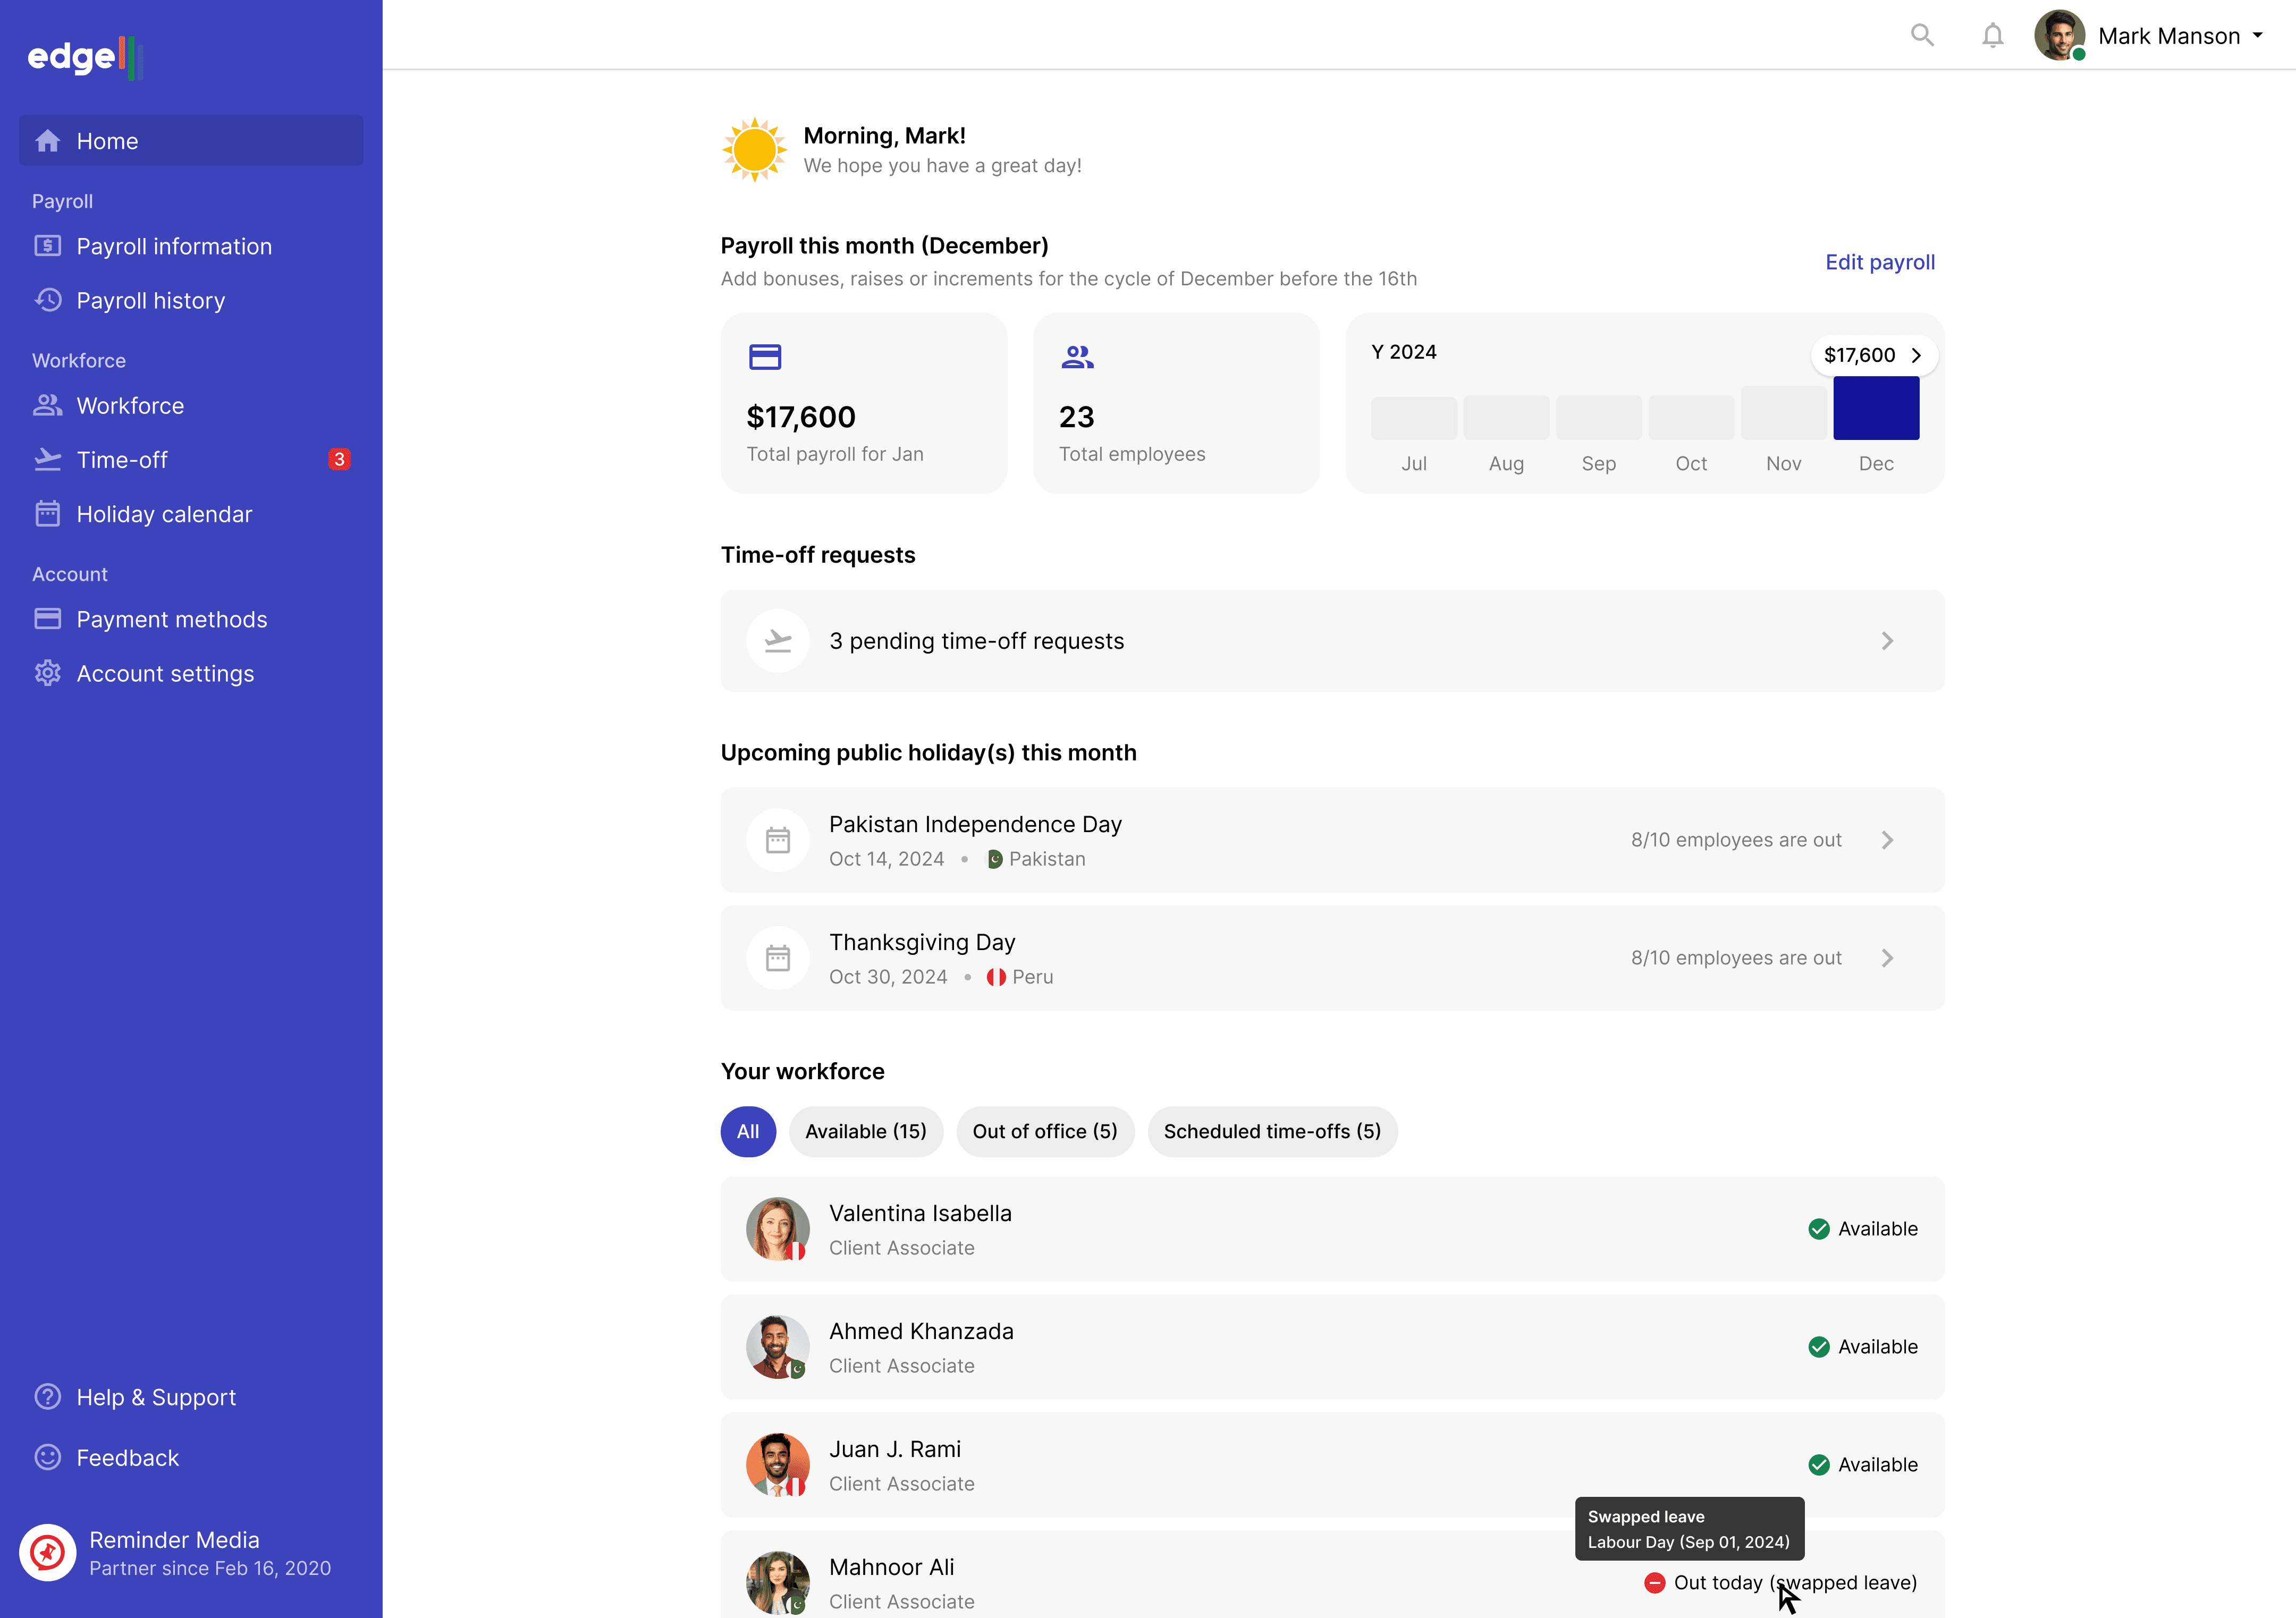Viewport: 2296px width, 1618px height.
Task: Open notifications bell icon
Action: point(1992,36)
